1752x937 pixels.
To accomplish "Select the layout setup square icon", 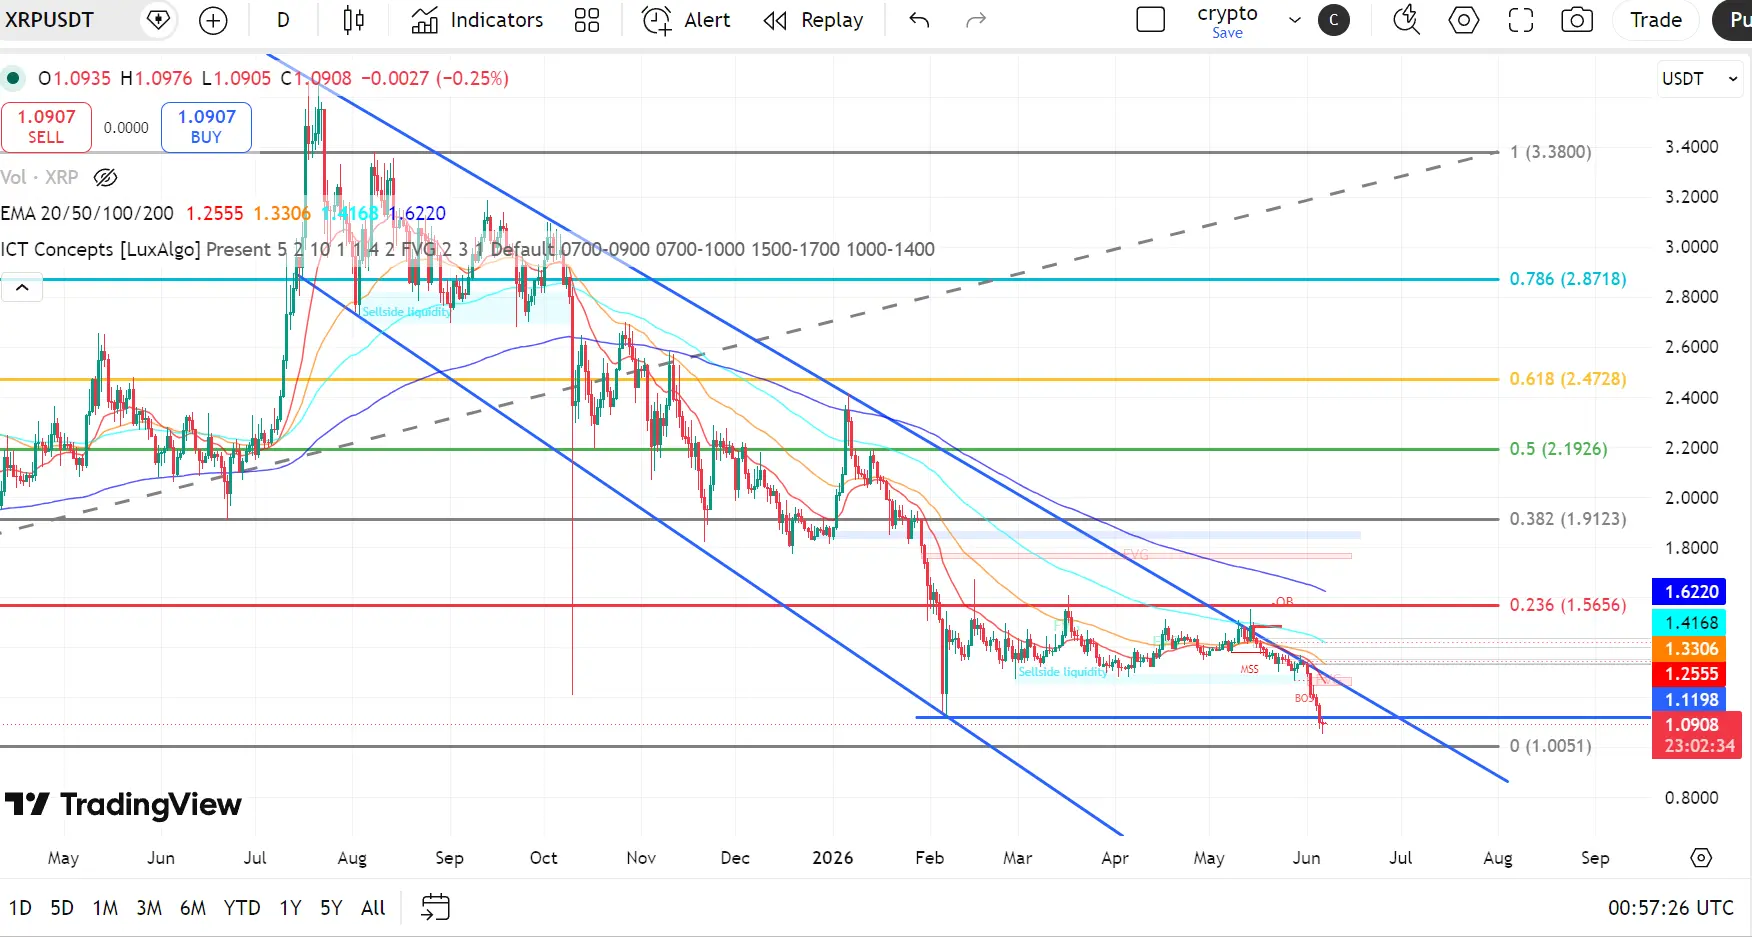I will coord(1151,20).
